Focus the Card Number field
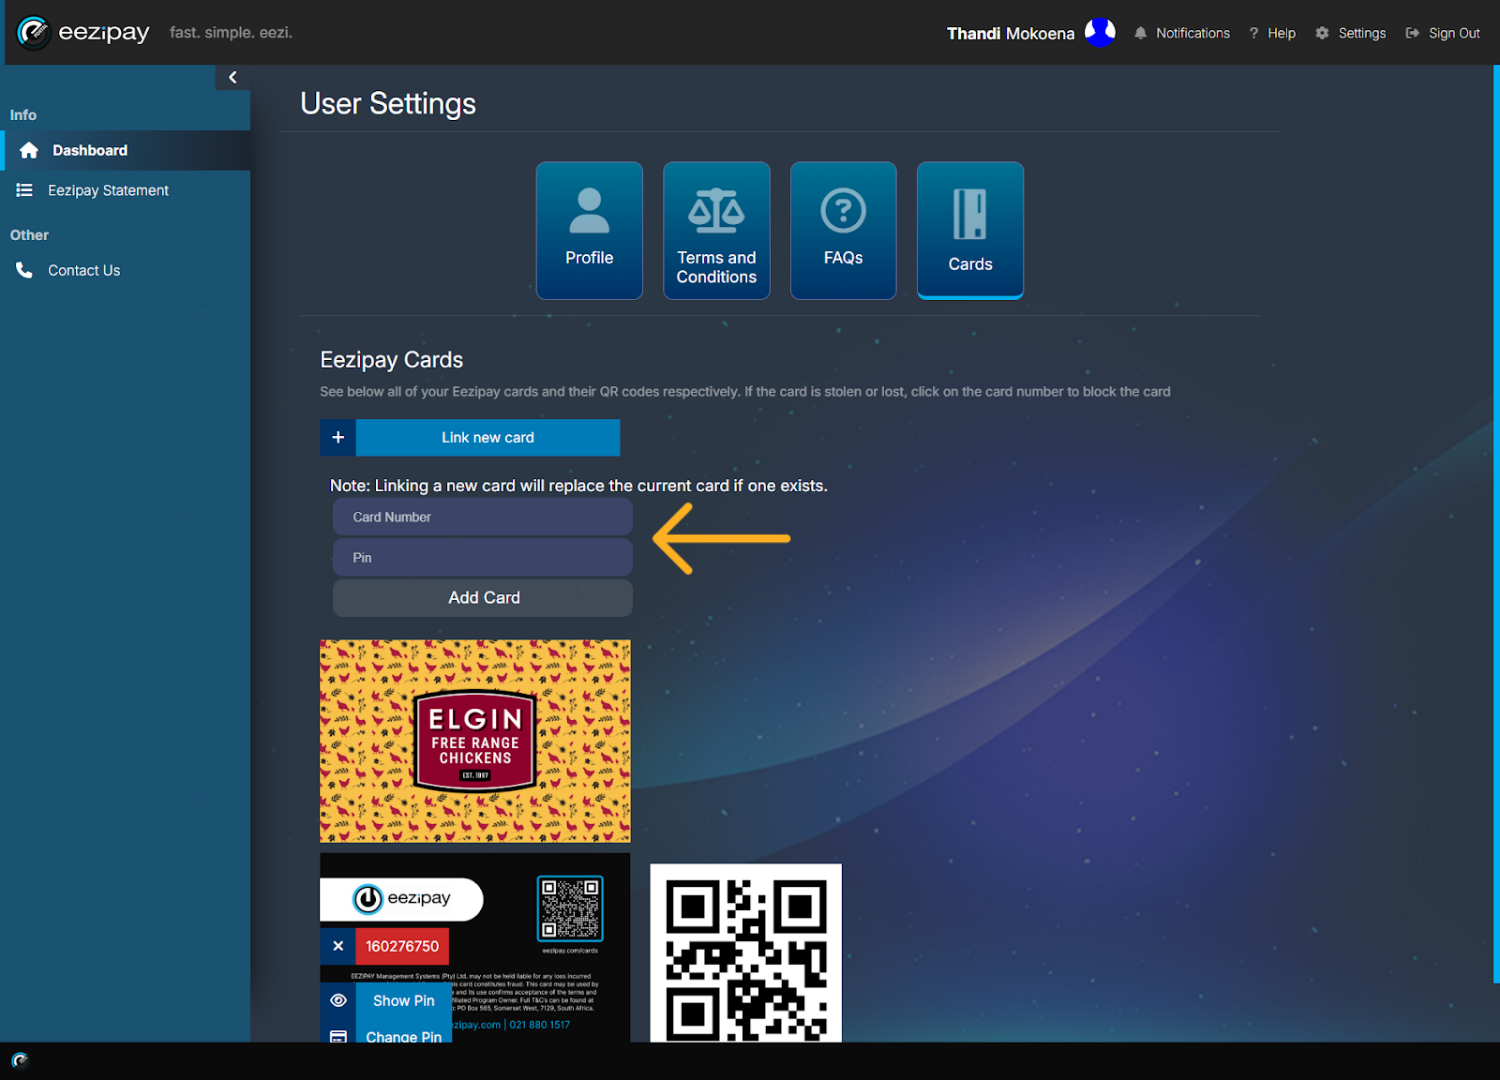The image size is (1500, 1080). (x=482, y=517)
